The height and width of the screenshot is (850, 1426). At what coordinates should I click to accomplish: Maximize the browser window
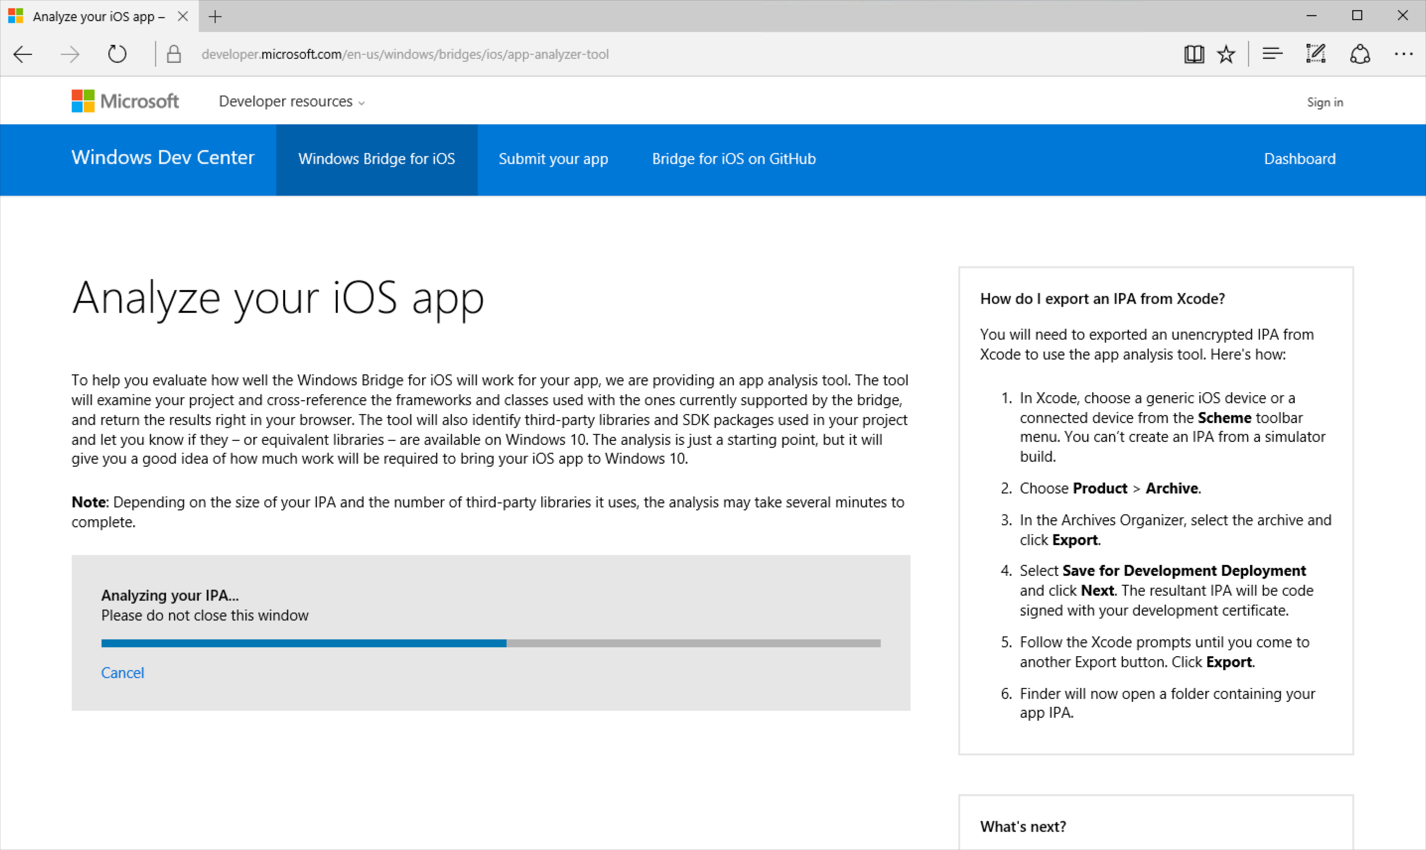[1357, 16]
